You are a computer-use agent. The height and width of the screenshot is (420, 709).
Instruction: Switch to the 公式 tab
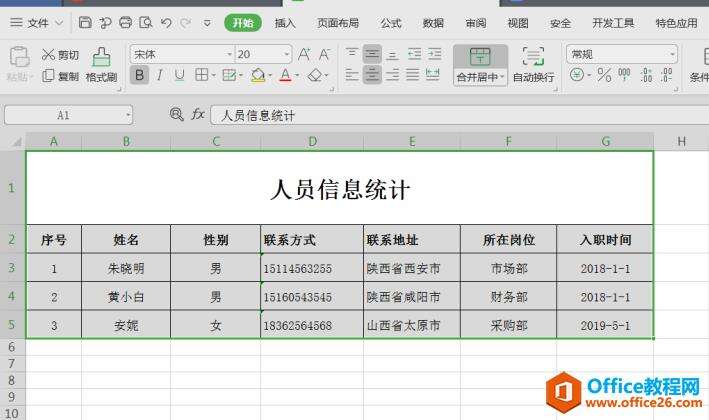pyautogui.click(x=391, y=23)
